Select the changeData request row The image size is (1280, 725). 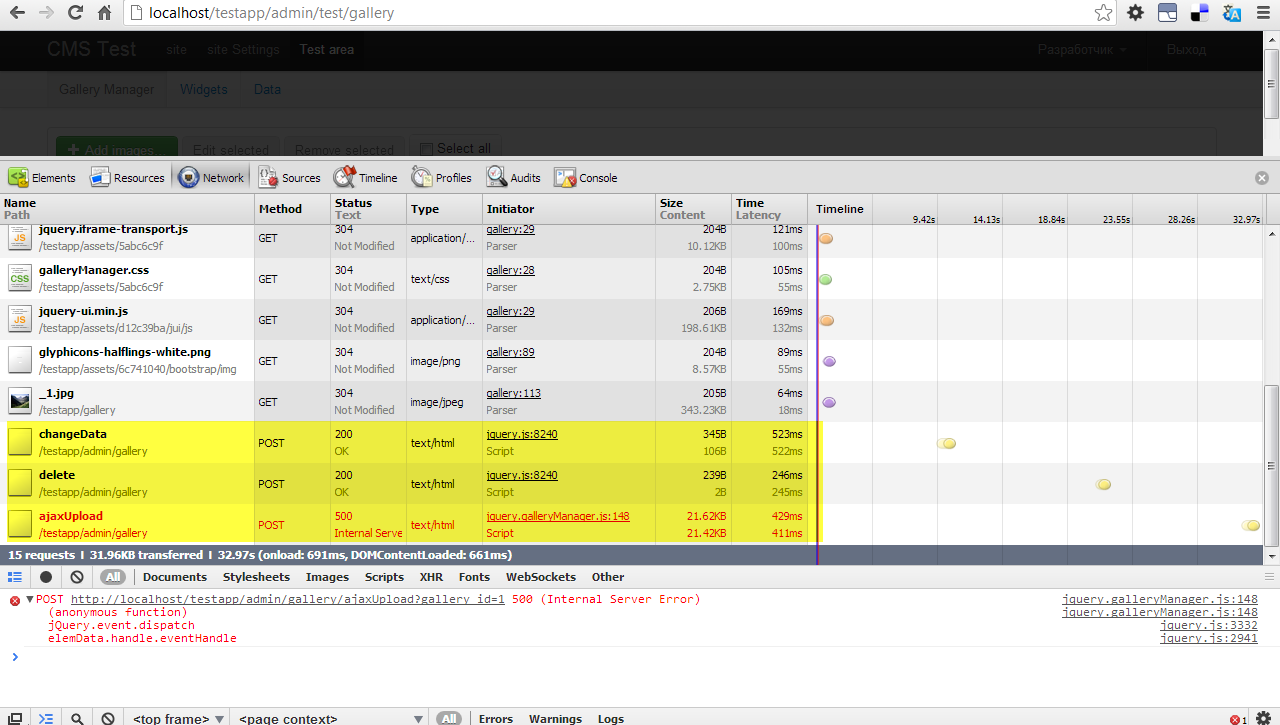coord(73,434)
